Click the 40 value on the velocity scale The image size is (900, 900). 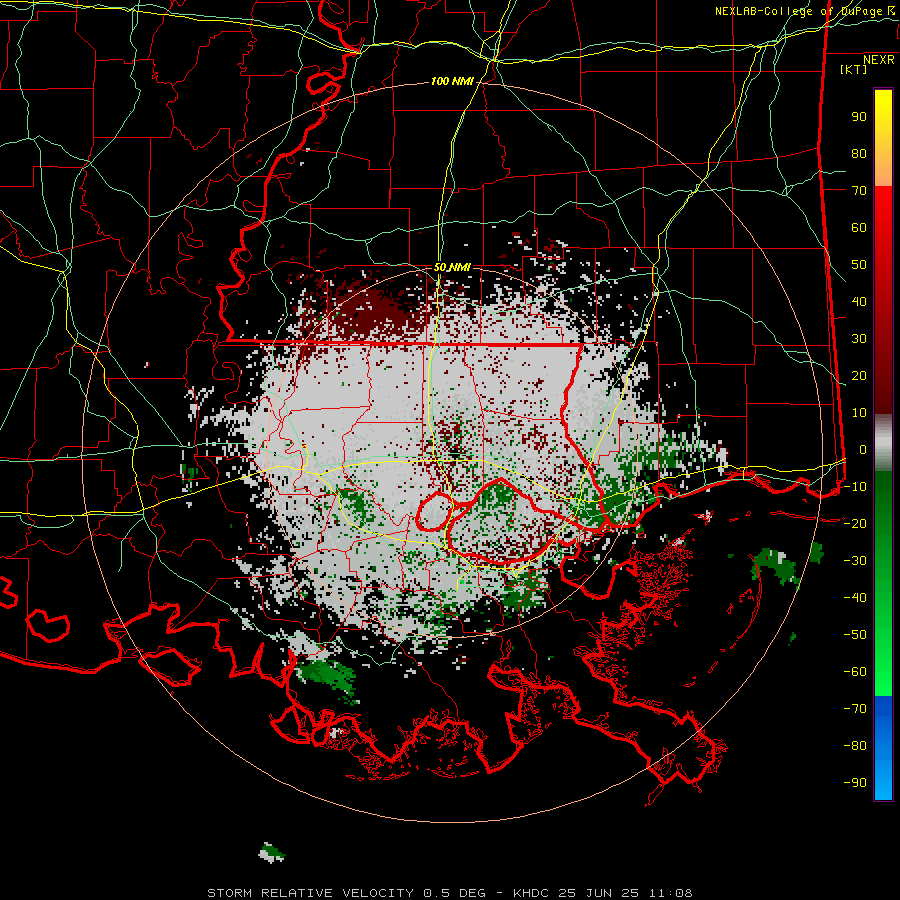859,302
